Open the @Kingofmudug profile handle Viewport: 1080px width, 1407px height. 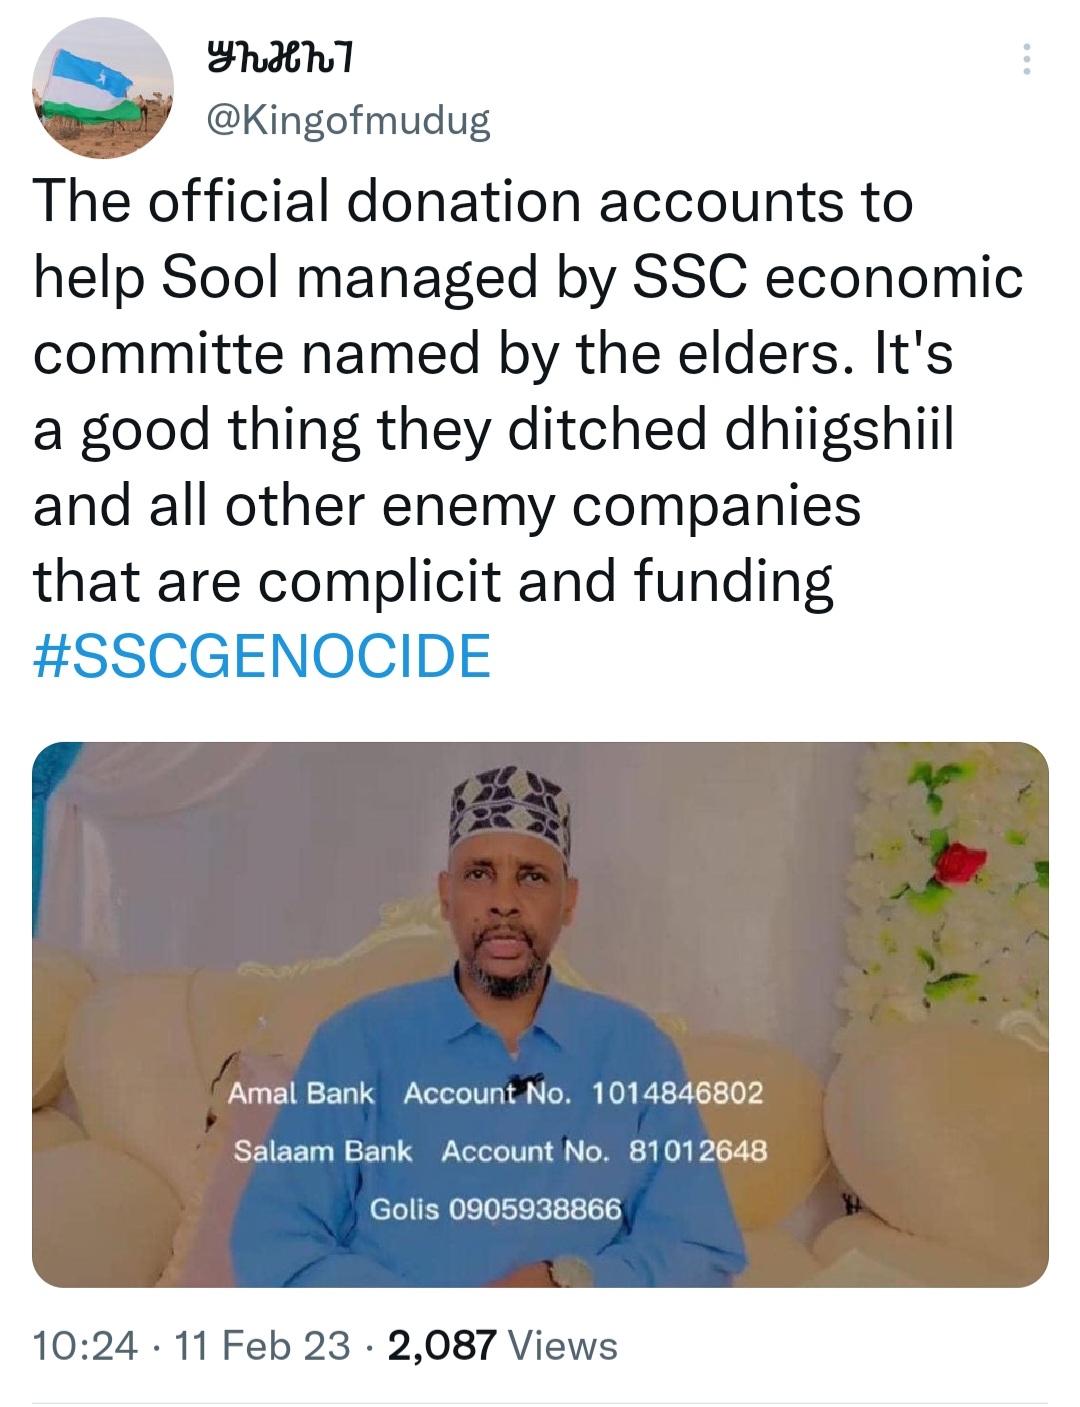coord(347,121)
